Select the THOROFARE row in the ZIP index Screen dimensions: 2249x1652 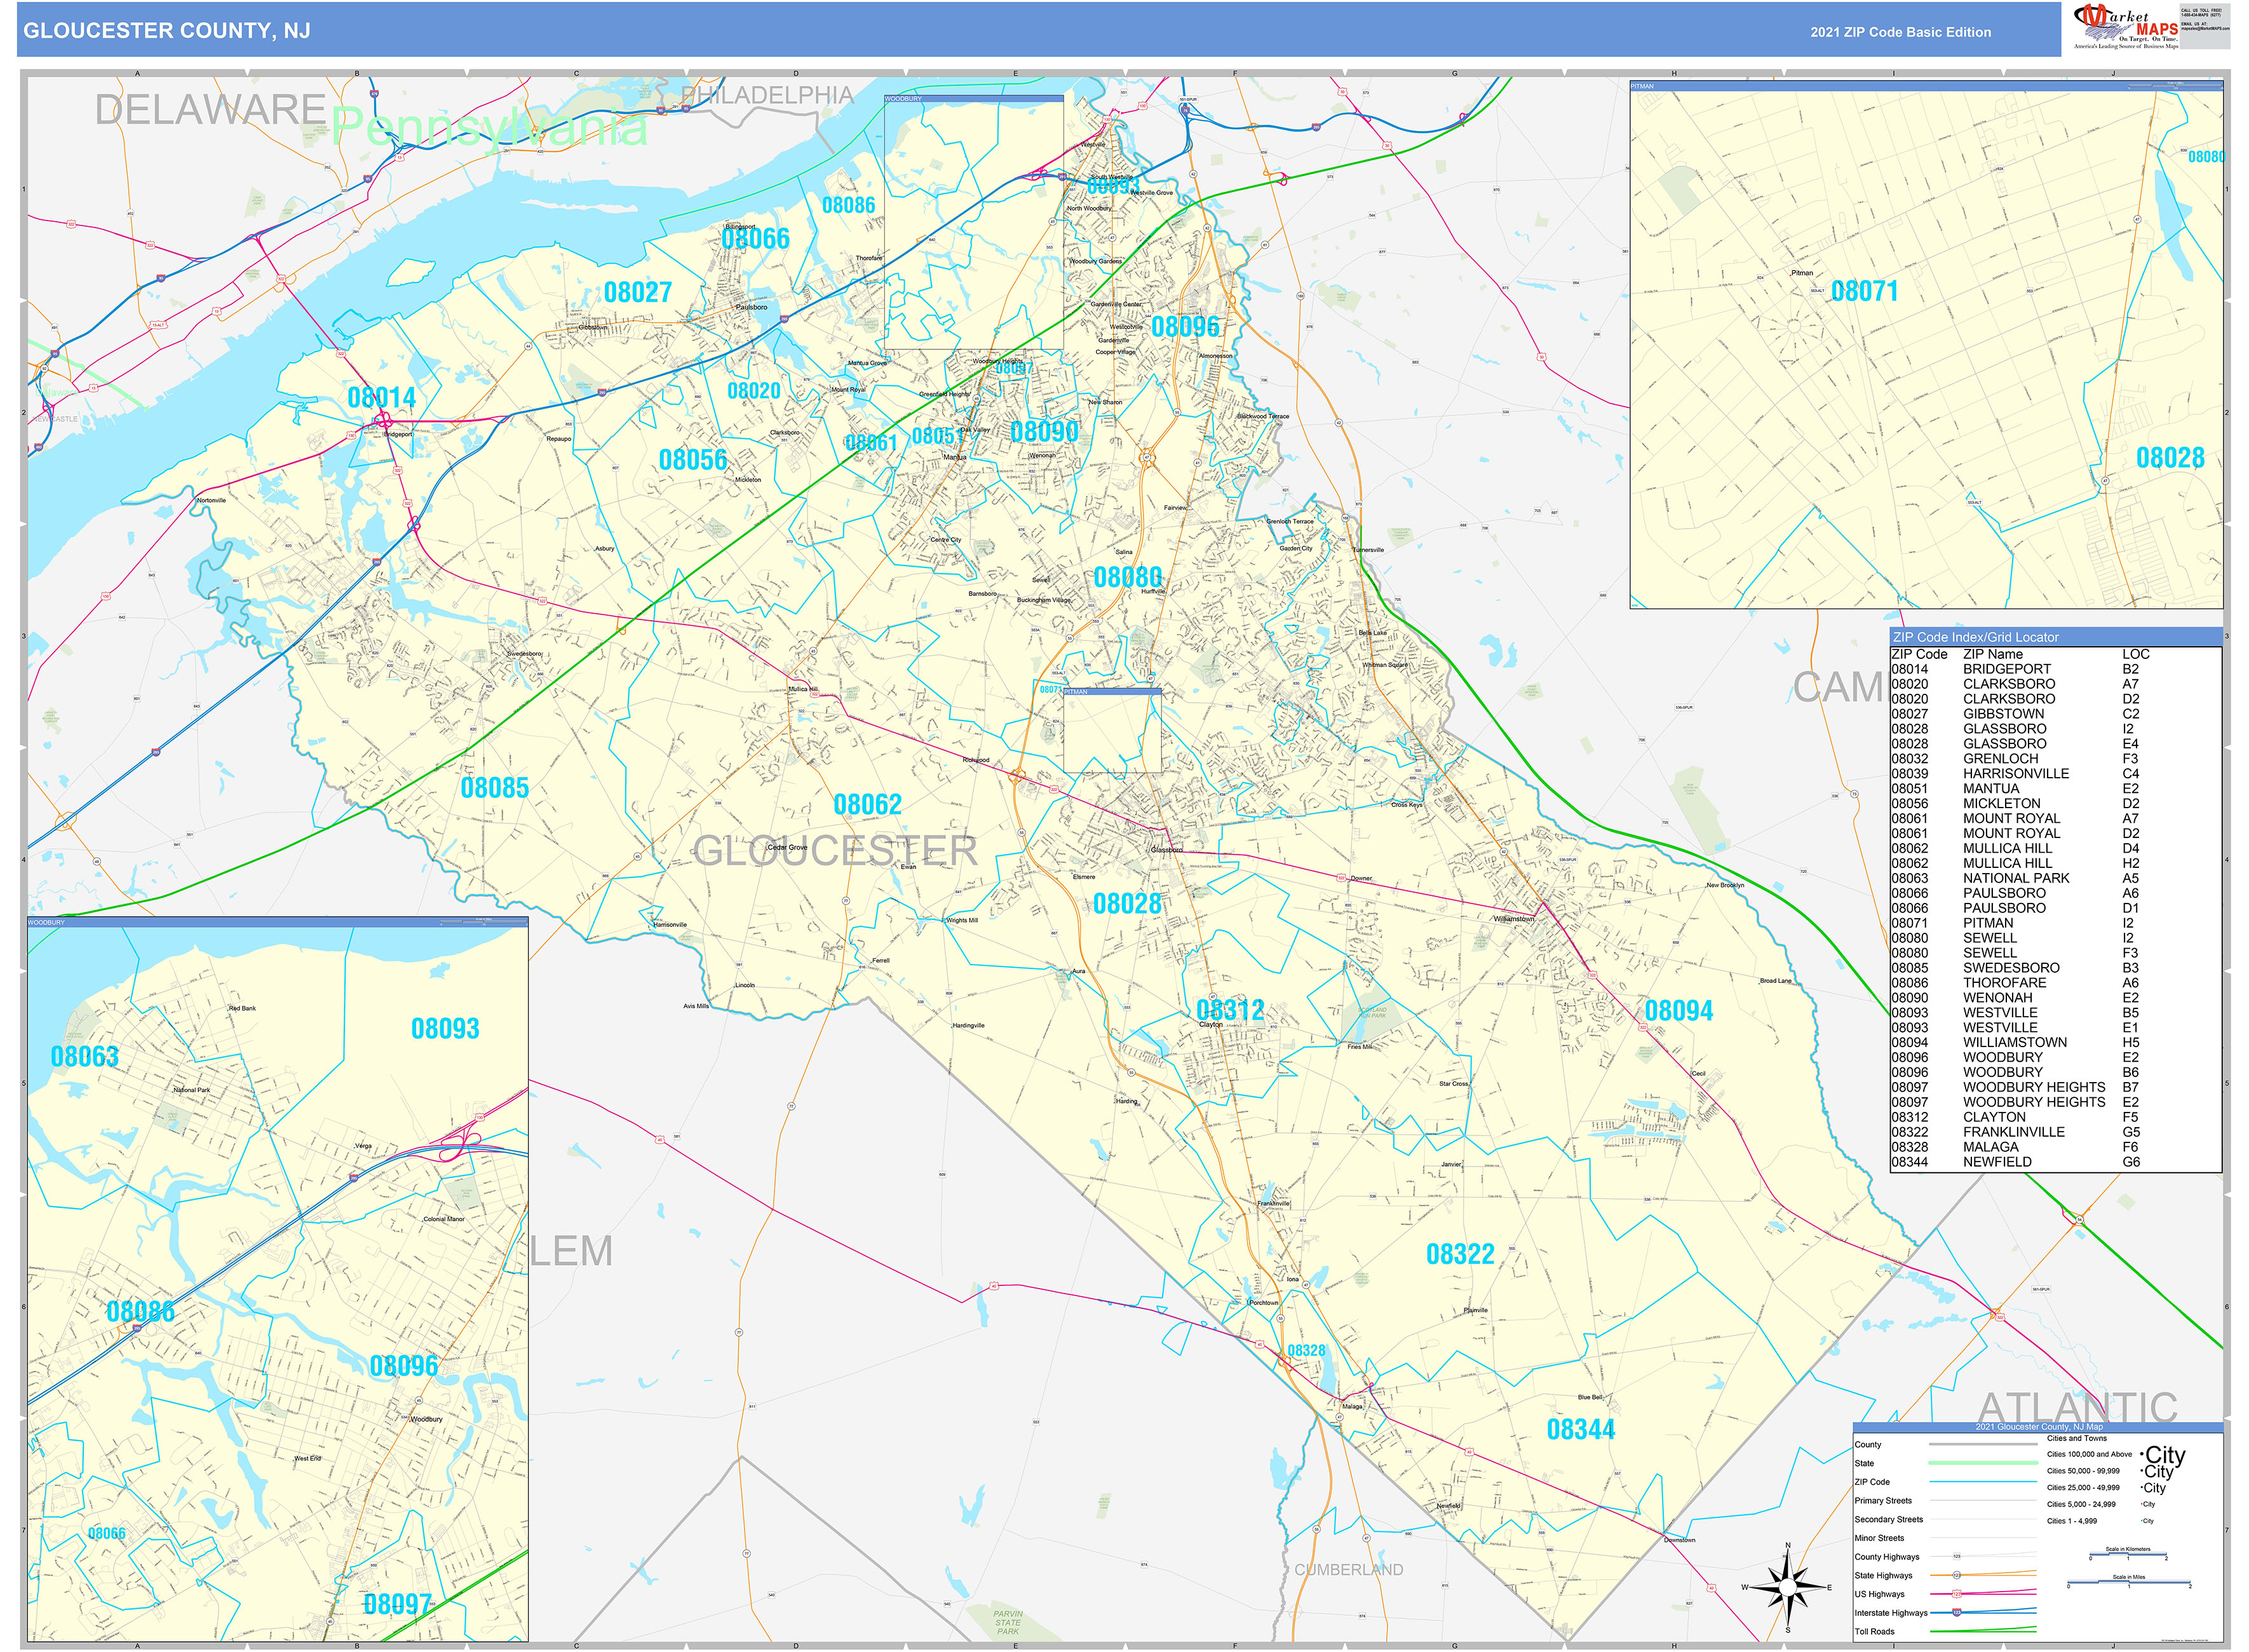(2014, 983)
